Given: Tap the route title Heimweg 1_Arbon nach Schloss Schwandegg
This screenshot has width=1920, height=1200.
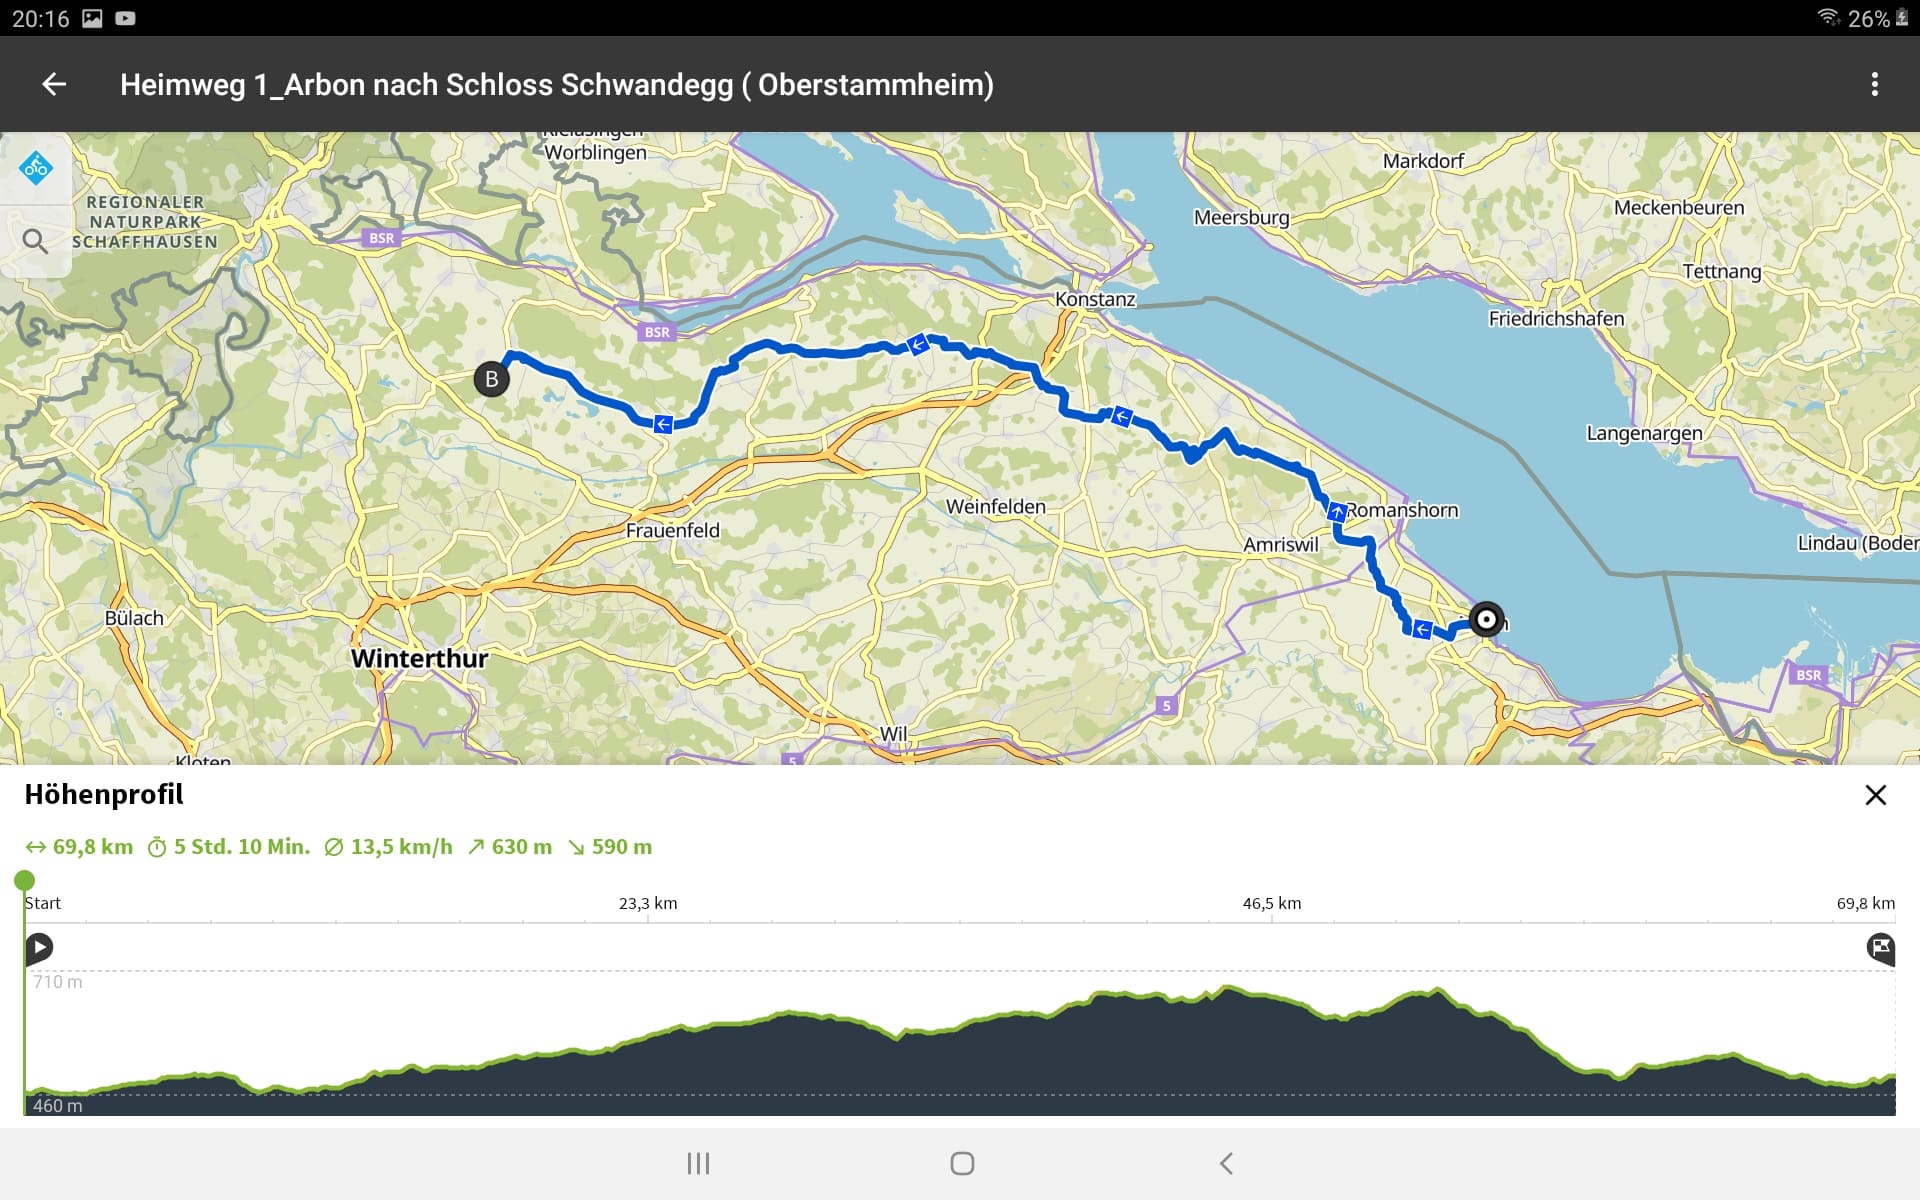Looking at the screenshot, I should pyautogui.click(x=556, y=85).
